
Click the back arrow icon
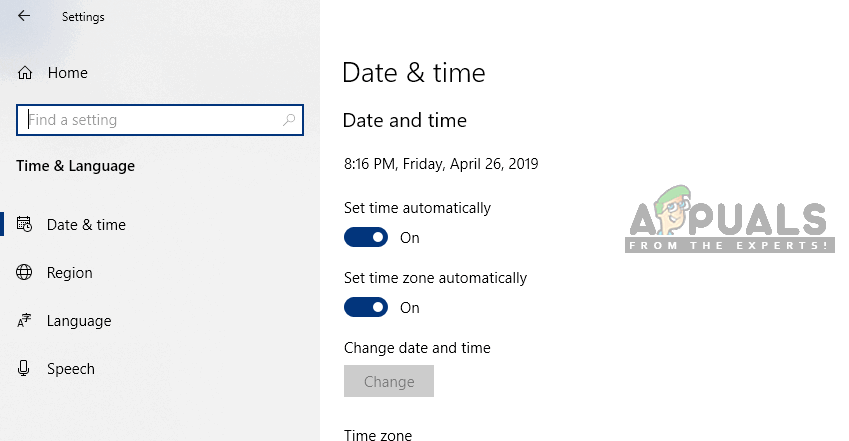pos(24,16)
